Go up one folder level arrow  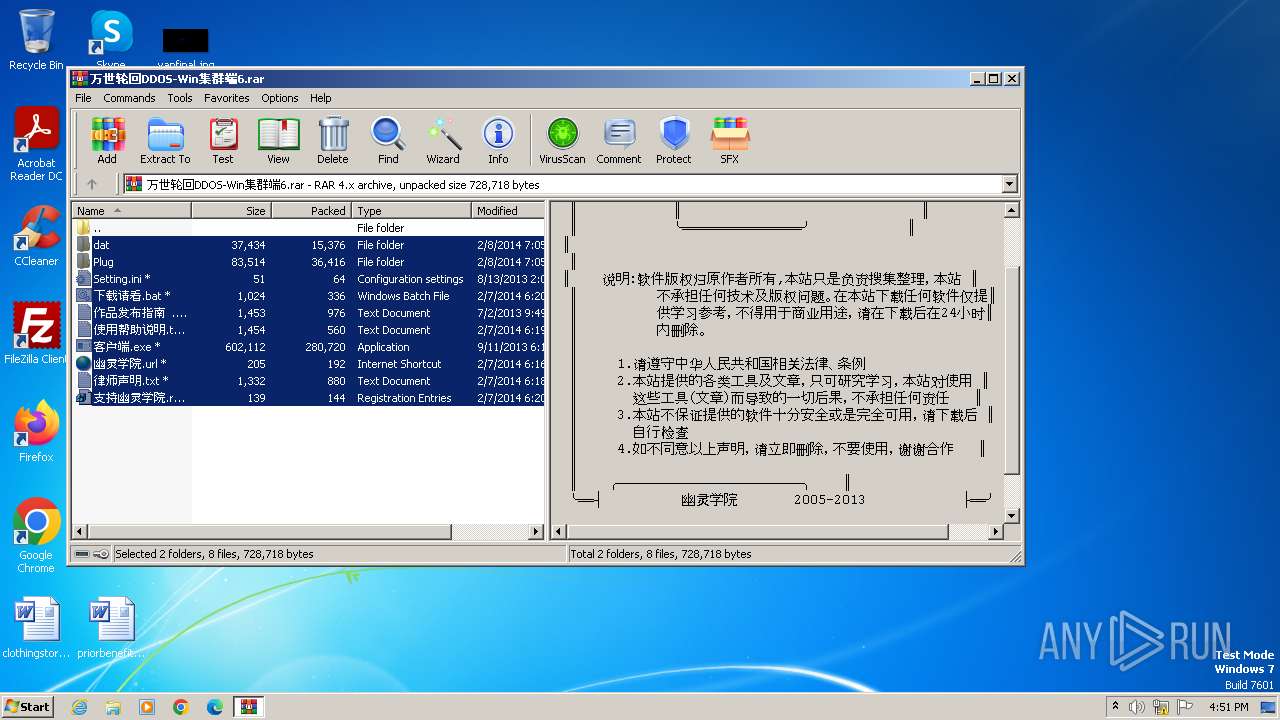[x=92, y=184]
